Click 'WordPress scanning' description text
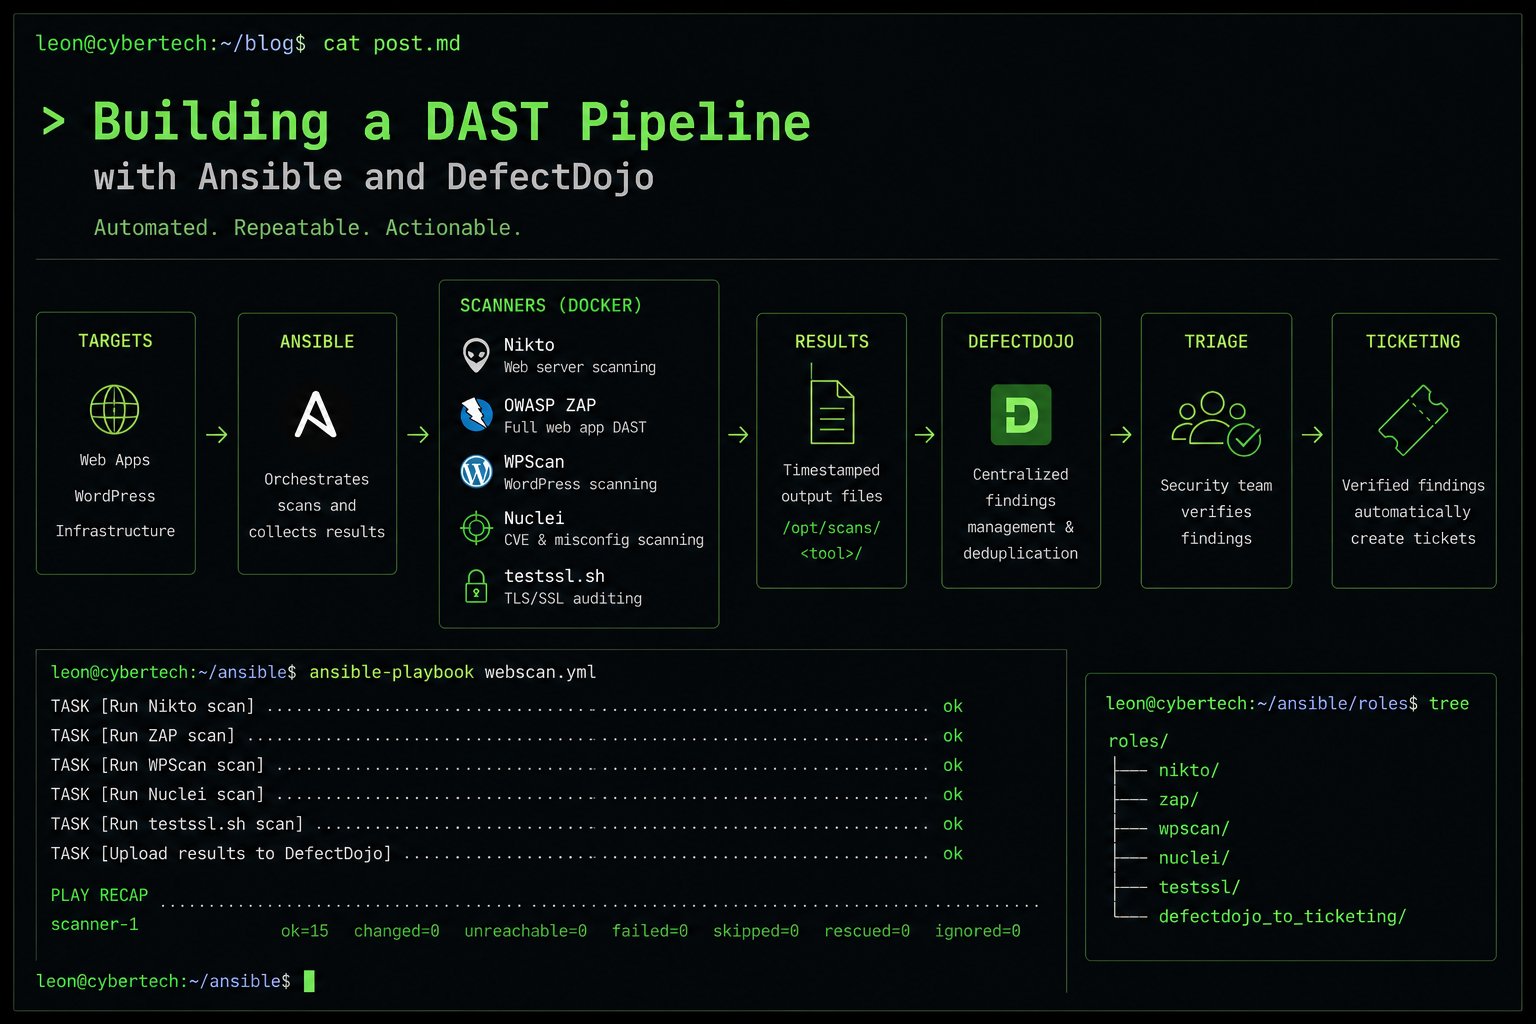 tap(580, 484)
